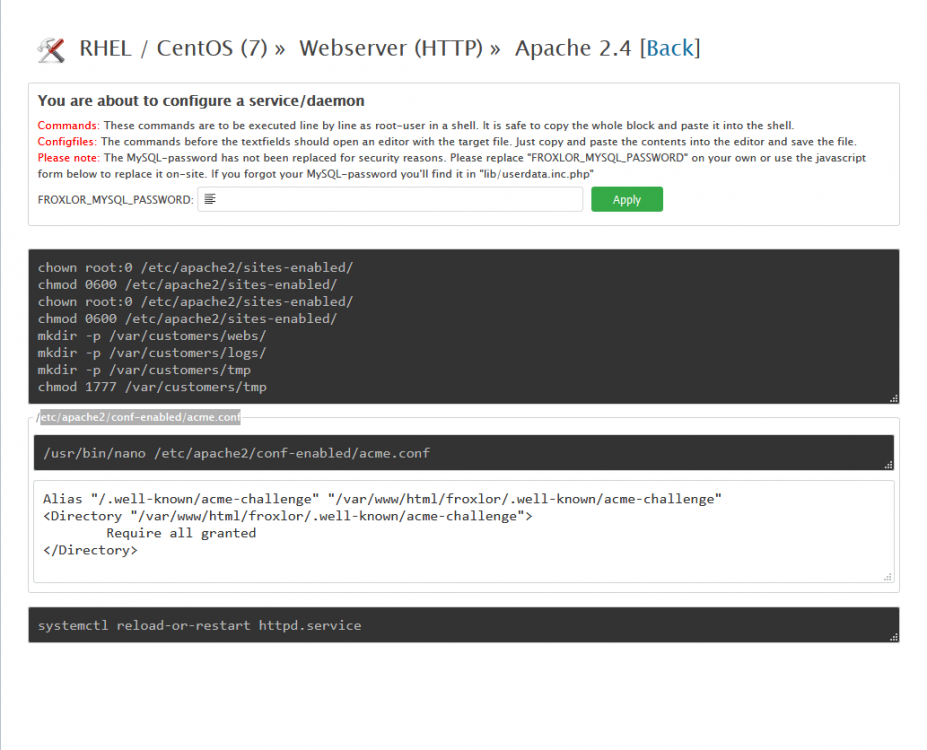
Task: Click resize grip of systemctl command box
Action: click(x=892, y=636)
